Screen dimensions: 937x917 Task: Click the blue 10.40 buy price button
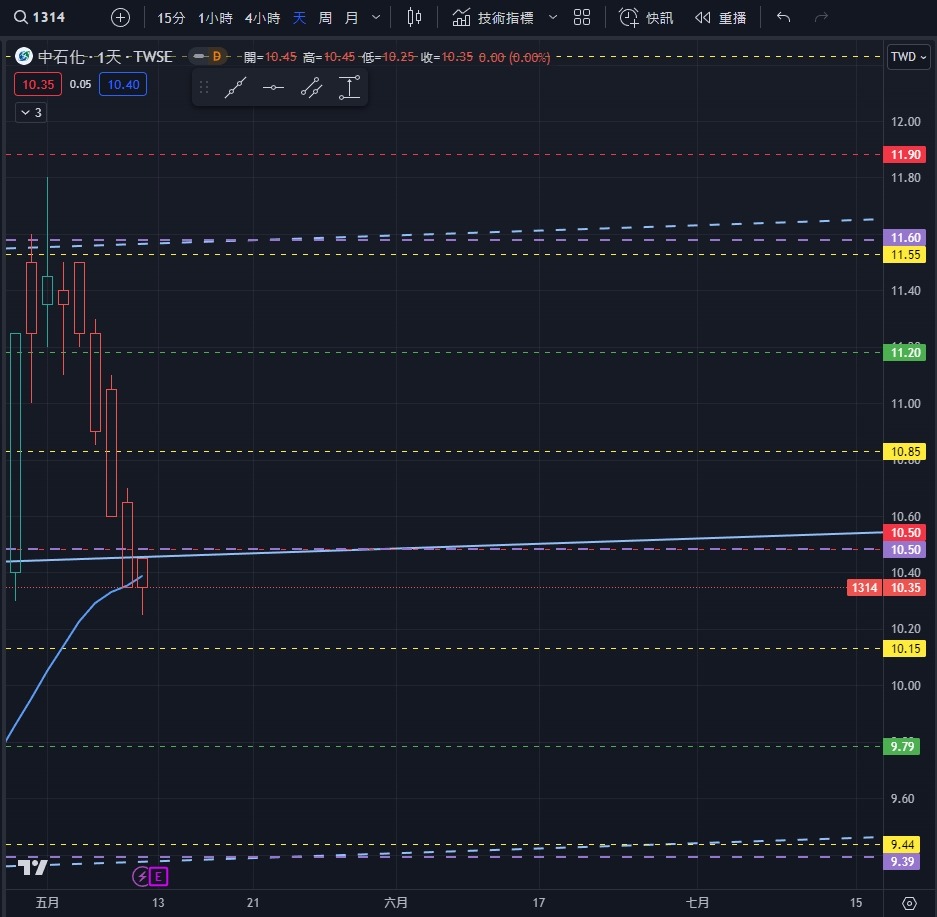click(x=123, y=85)
